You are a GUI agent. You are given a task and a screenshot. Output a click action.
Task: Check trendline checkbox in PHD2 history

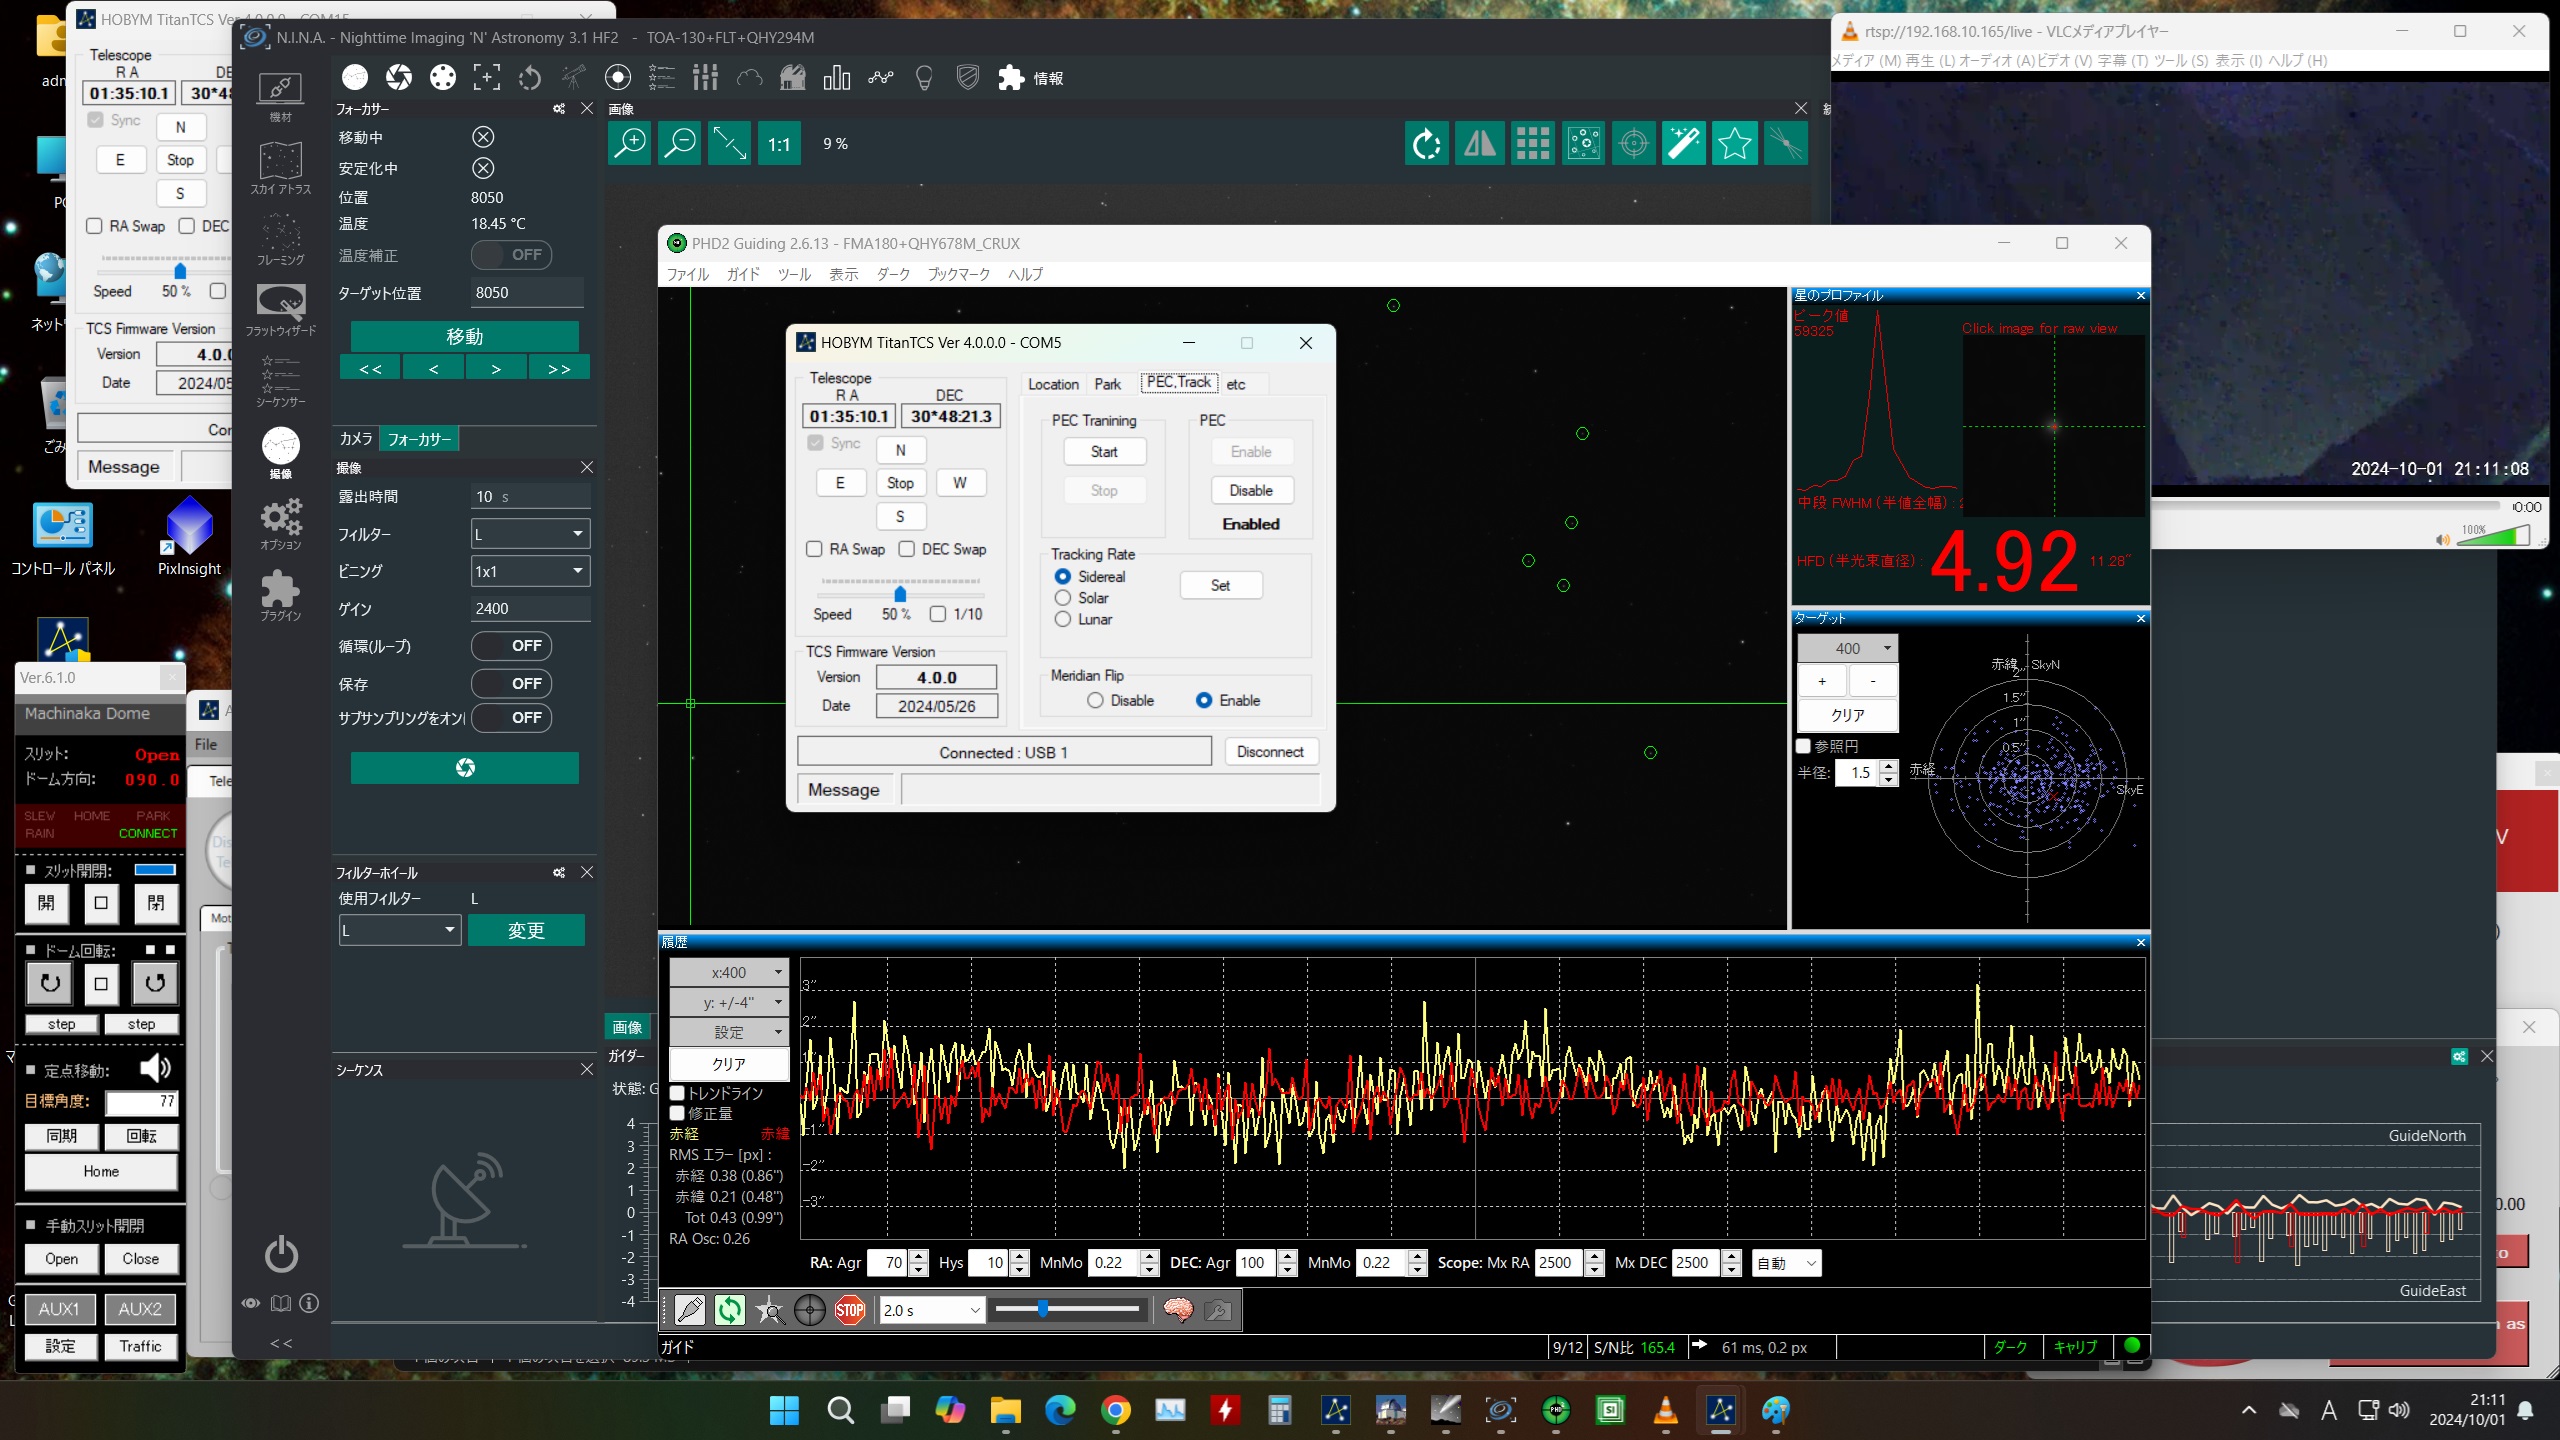click(678, 1093)
